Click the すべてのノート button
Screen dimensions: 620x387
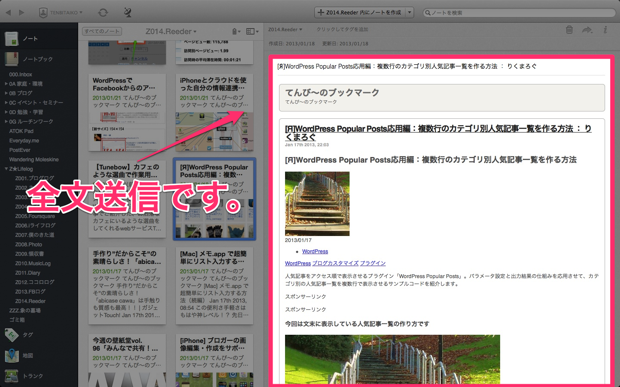tap(102, 31)
